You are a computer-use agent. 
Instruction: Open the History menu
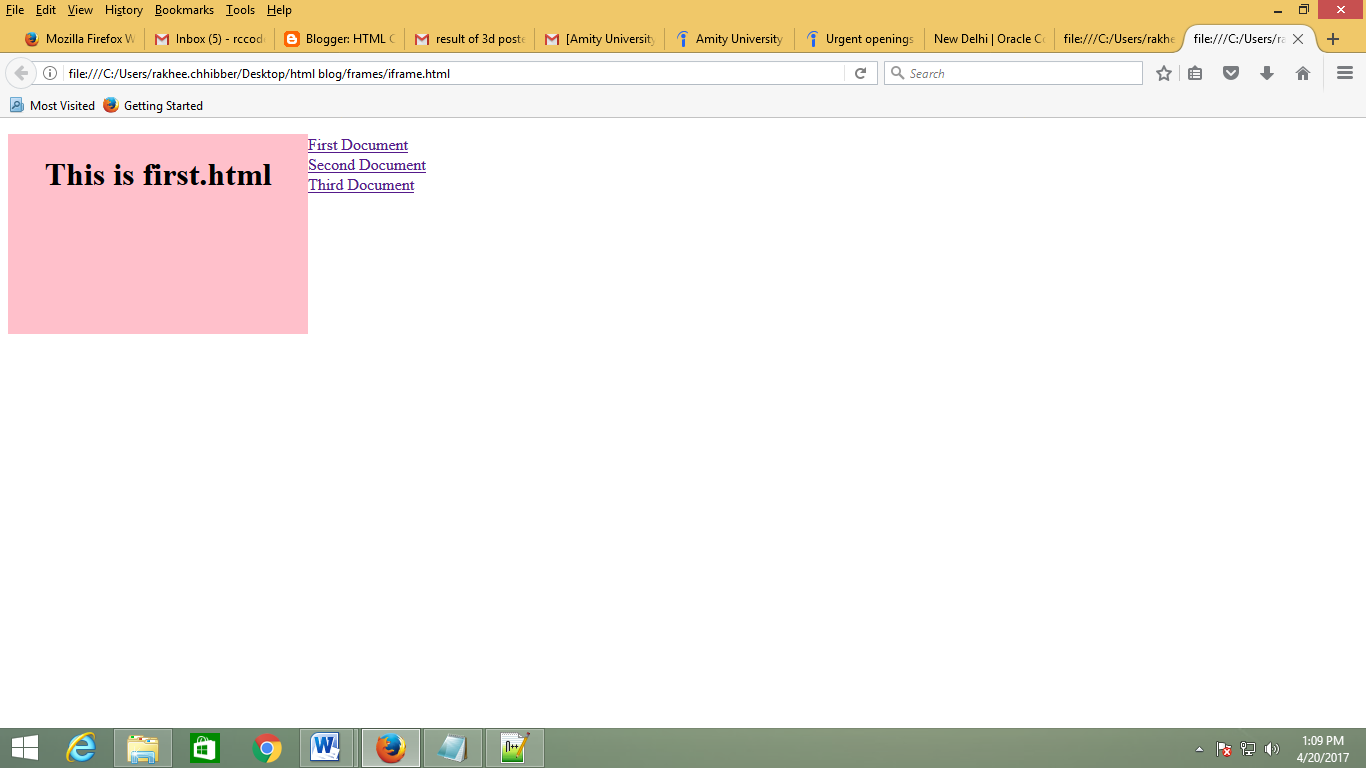pos(123,10)
